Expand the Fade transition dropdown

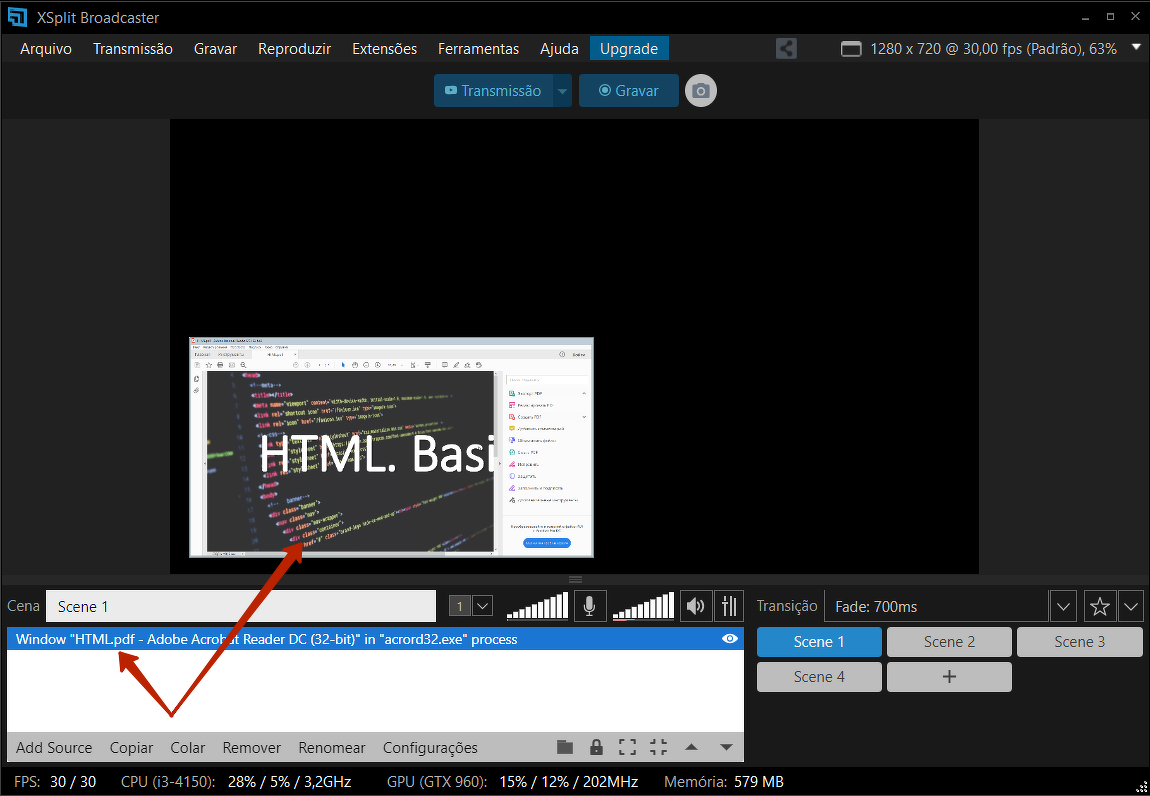coord(1062,606)
